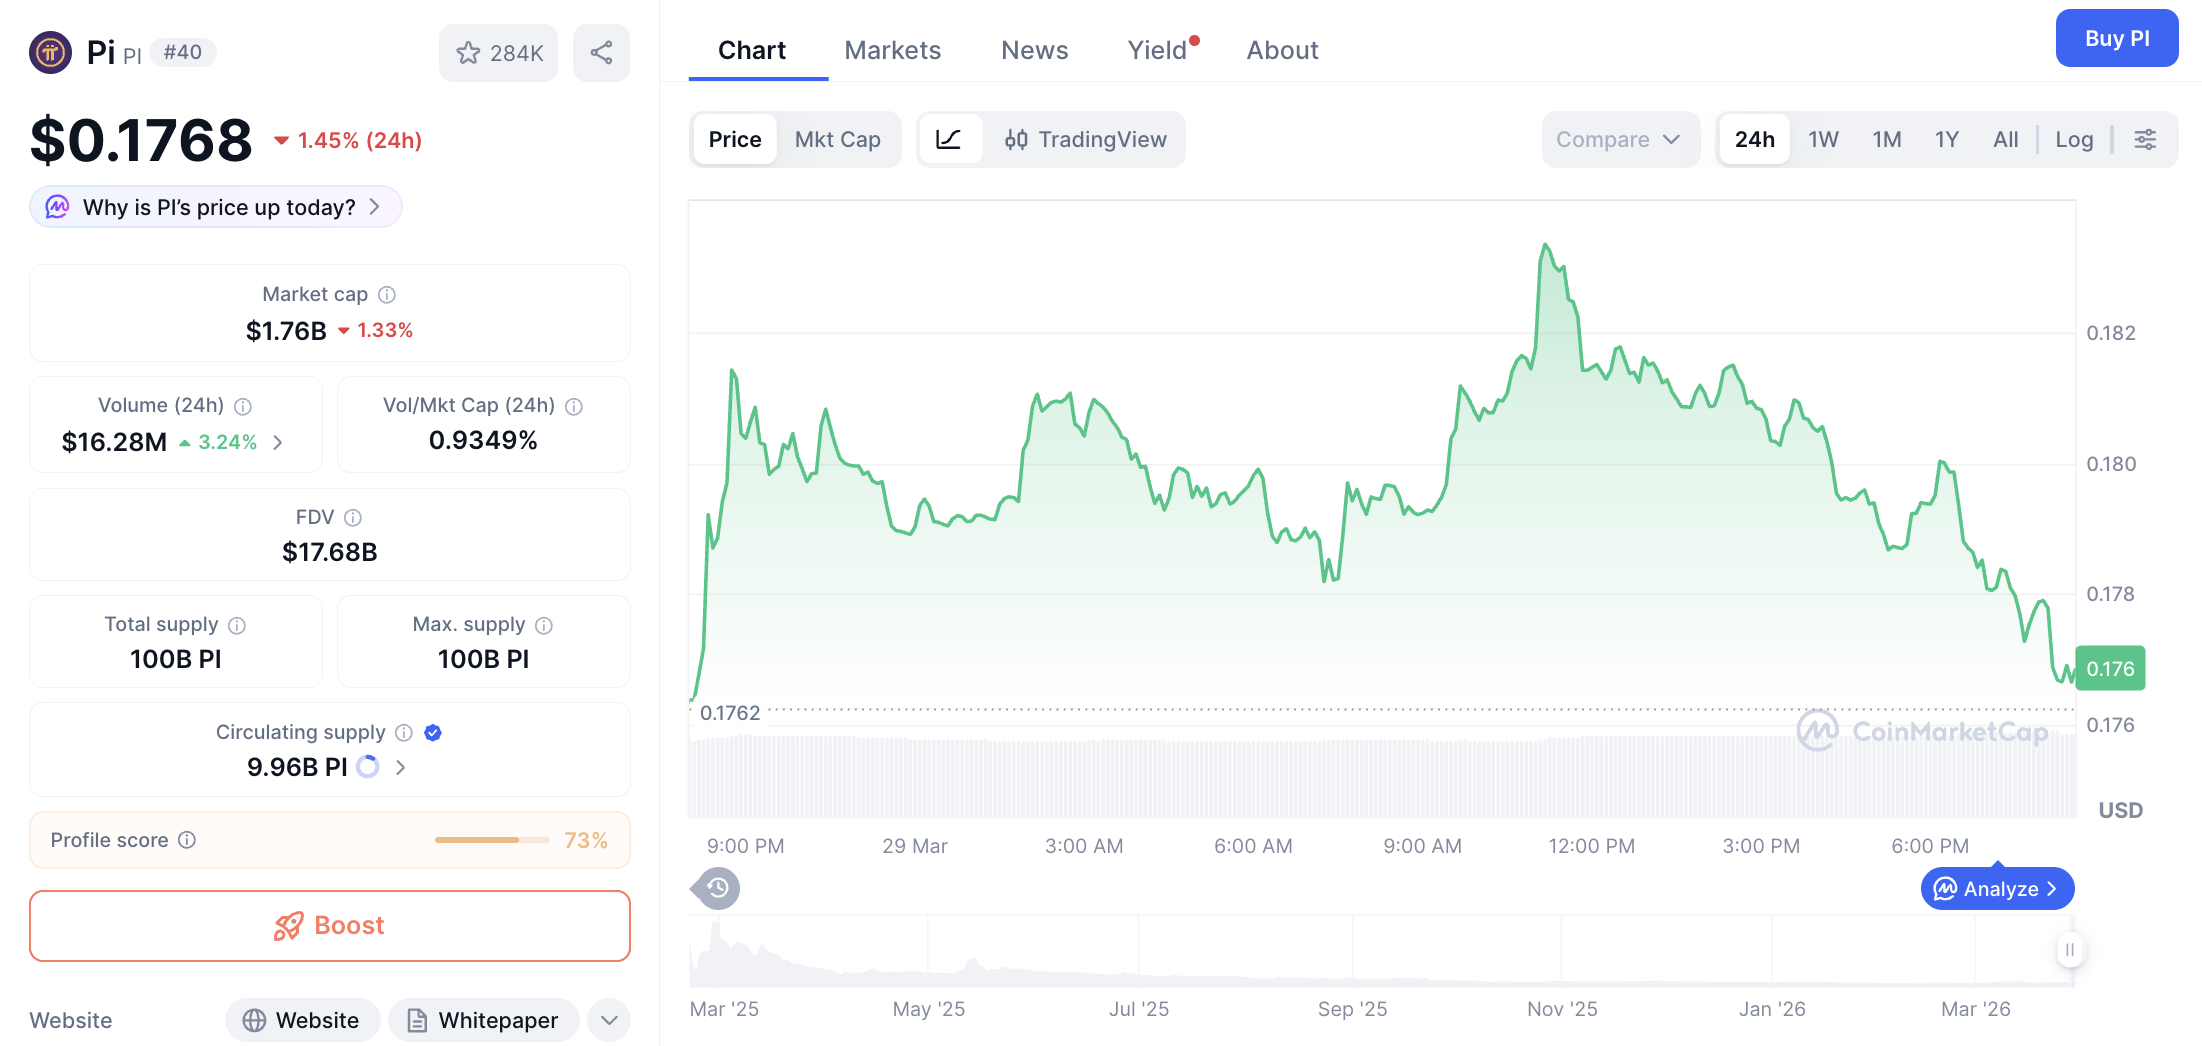Pause the chart updates with the pause icon
The image size is (2202, 1046).
2071,951
